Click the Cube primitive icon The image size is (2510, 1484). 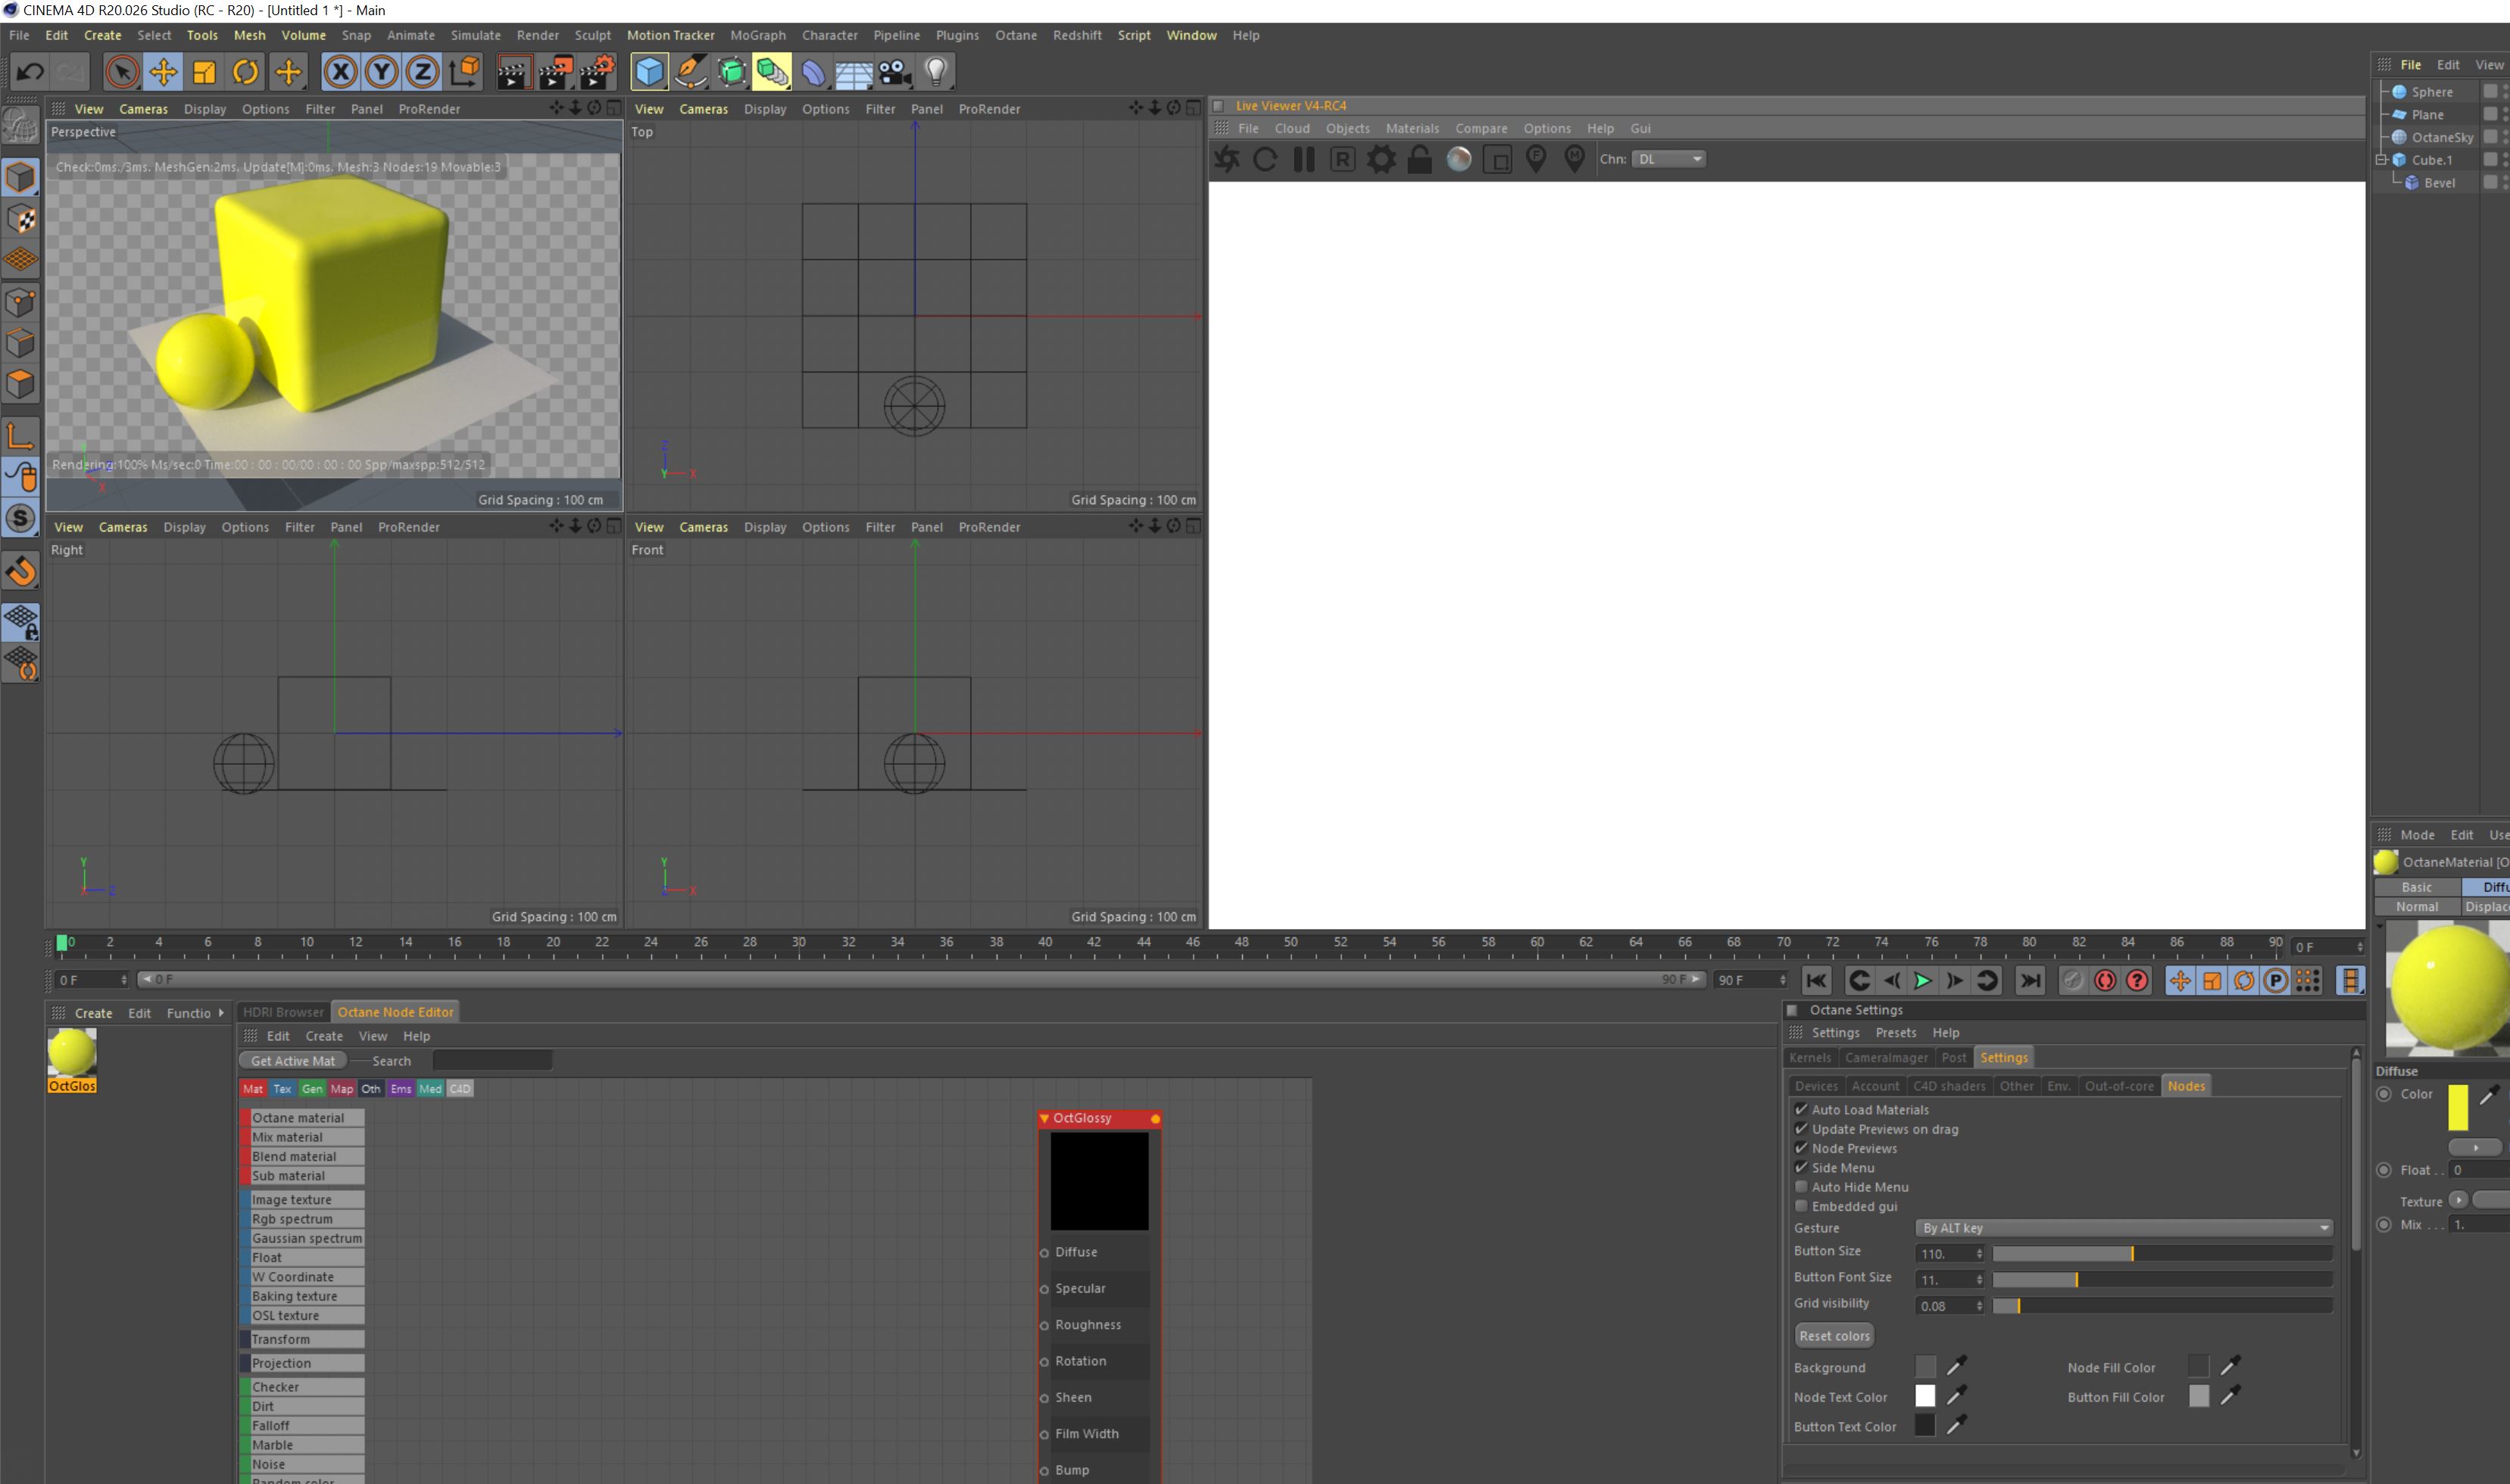click(x=649, y=72)
